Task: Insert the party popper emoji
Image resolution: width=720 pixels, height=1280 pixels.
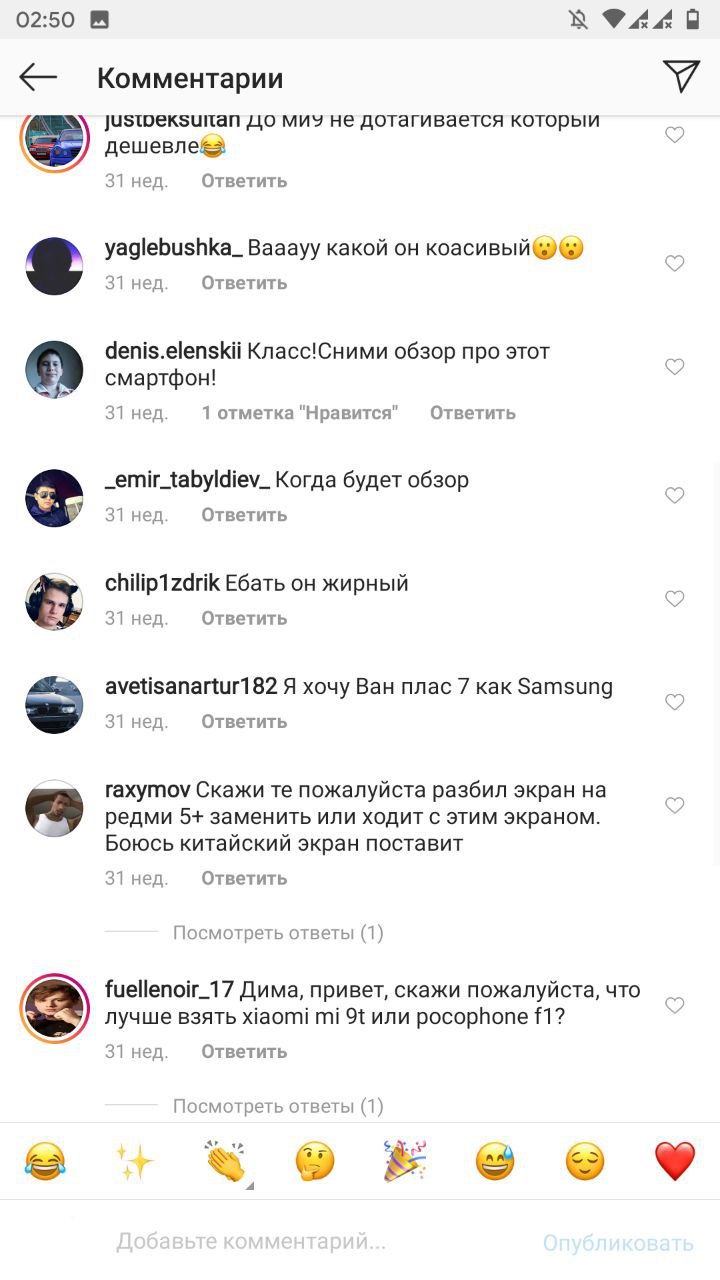Action: 405,1161
